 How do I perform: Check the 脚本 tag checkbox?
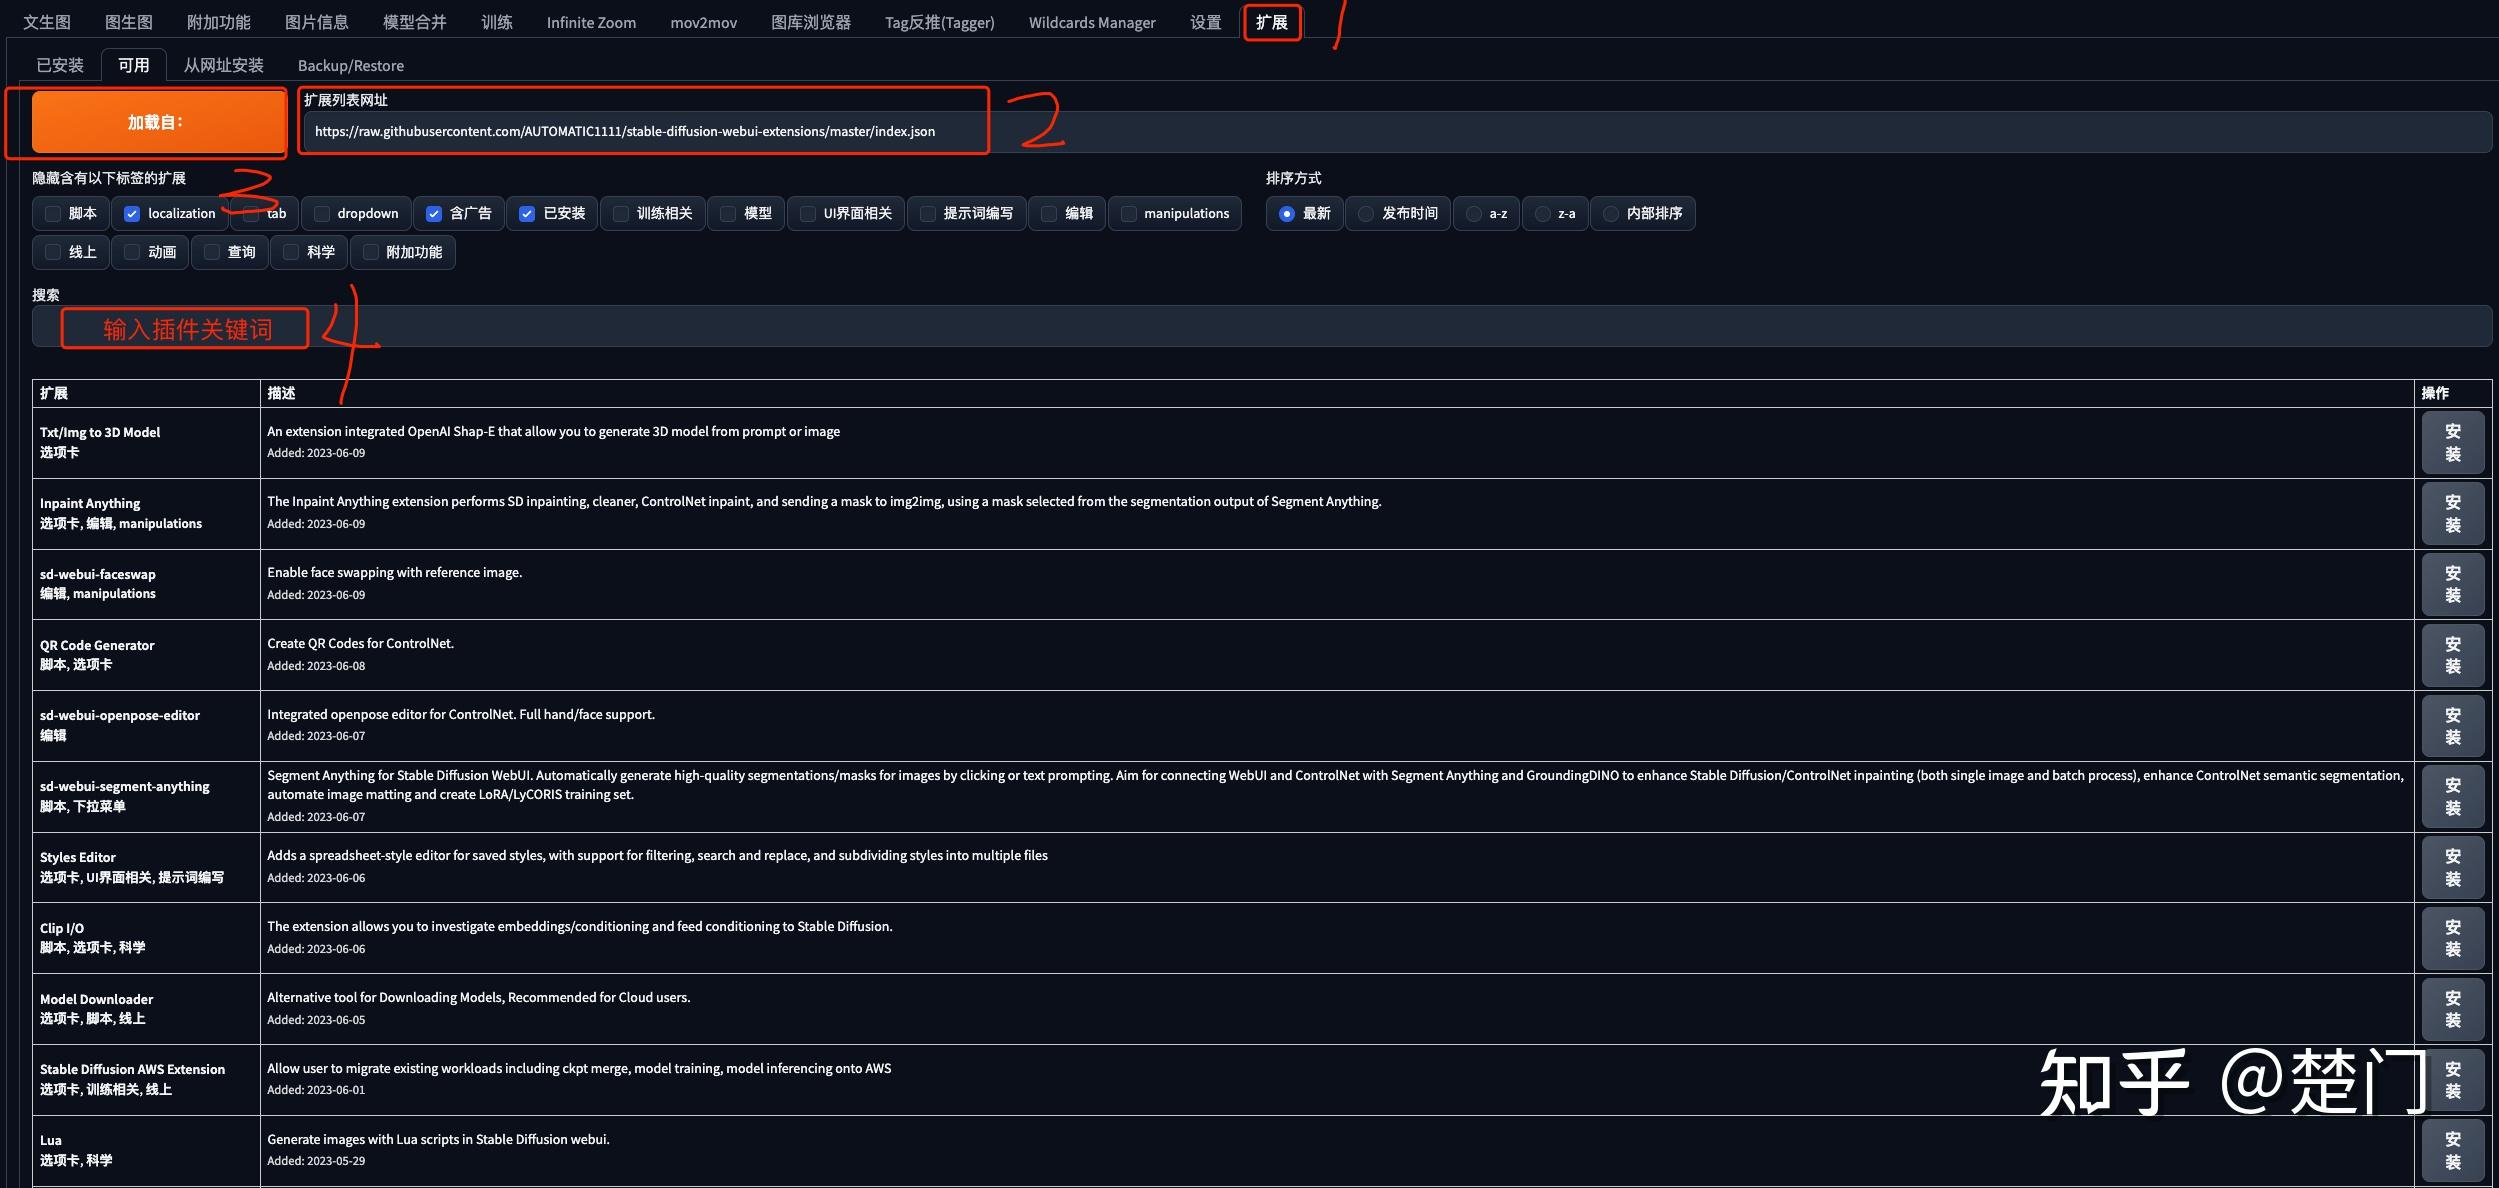54,213
